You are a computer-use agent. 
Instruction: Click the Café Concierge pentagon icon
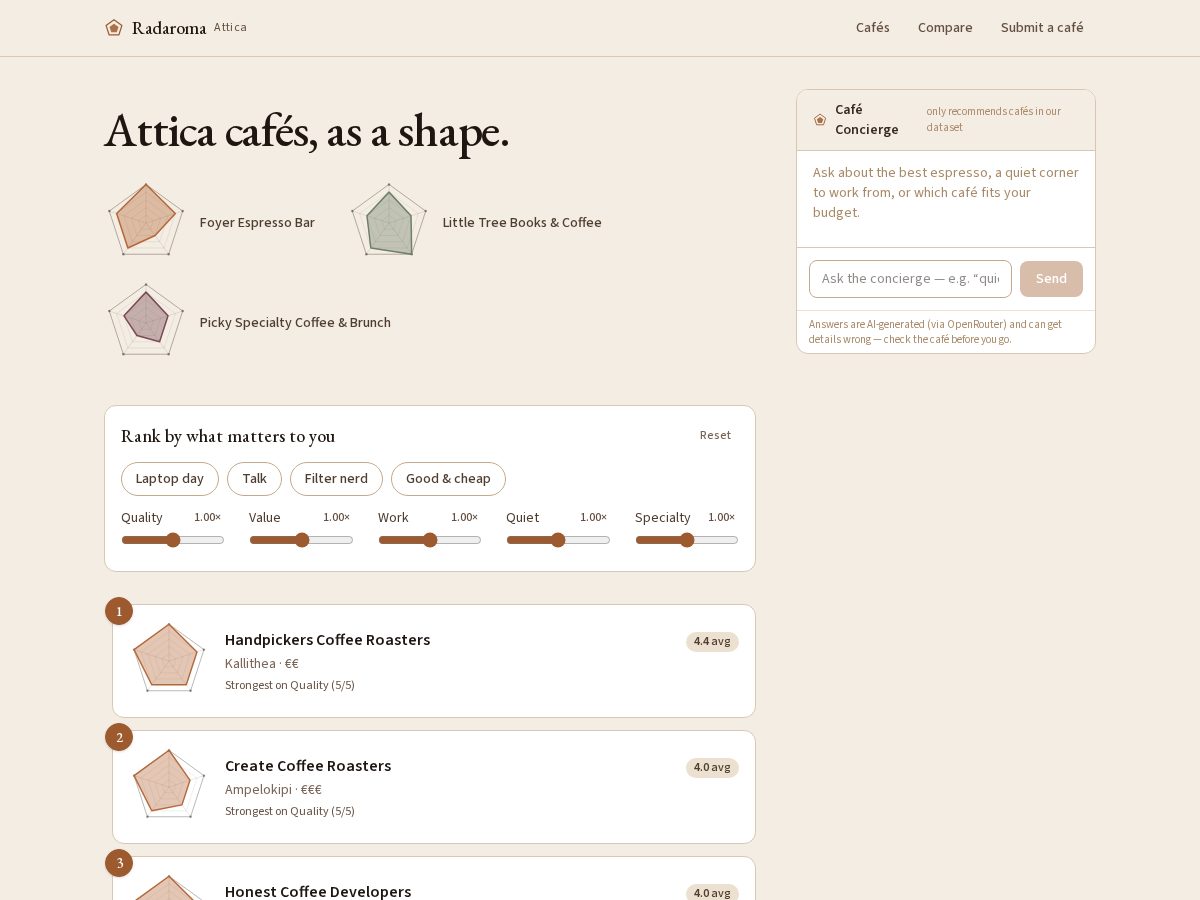(x=820, y=120)
